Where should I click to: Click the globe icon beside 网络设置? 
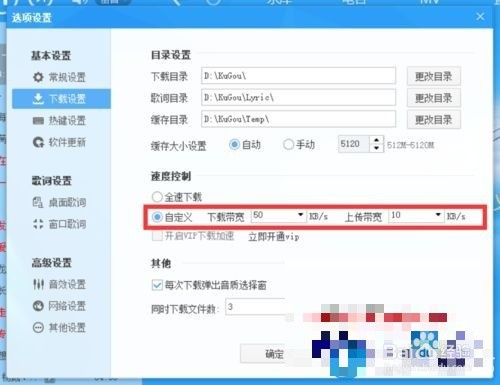pyautogui.click(x=38, y=306)
